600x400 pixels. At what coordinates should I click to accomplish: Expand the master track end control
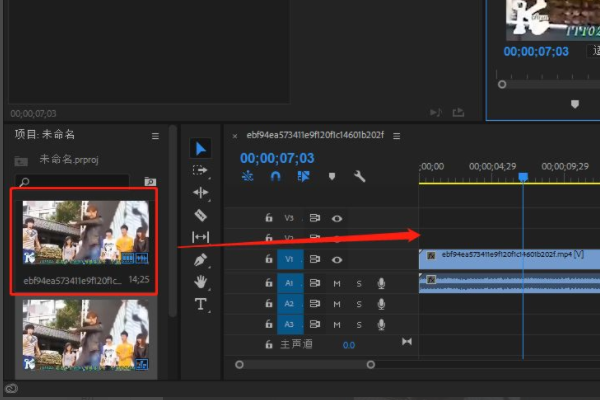(406, 343)
